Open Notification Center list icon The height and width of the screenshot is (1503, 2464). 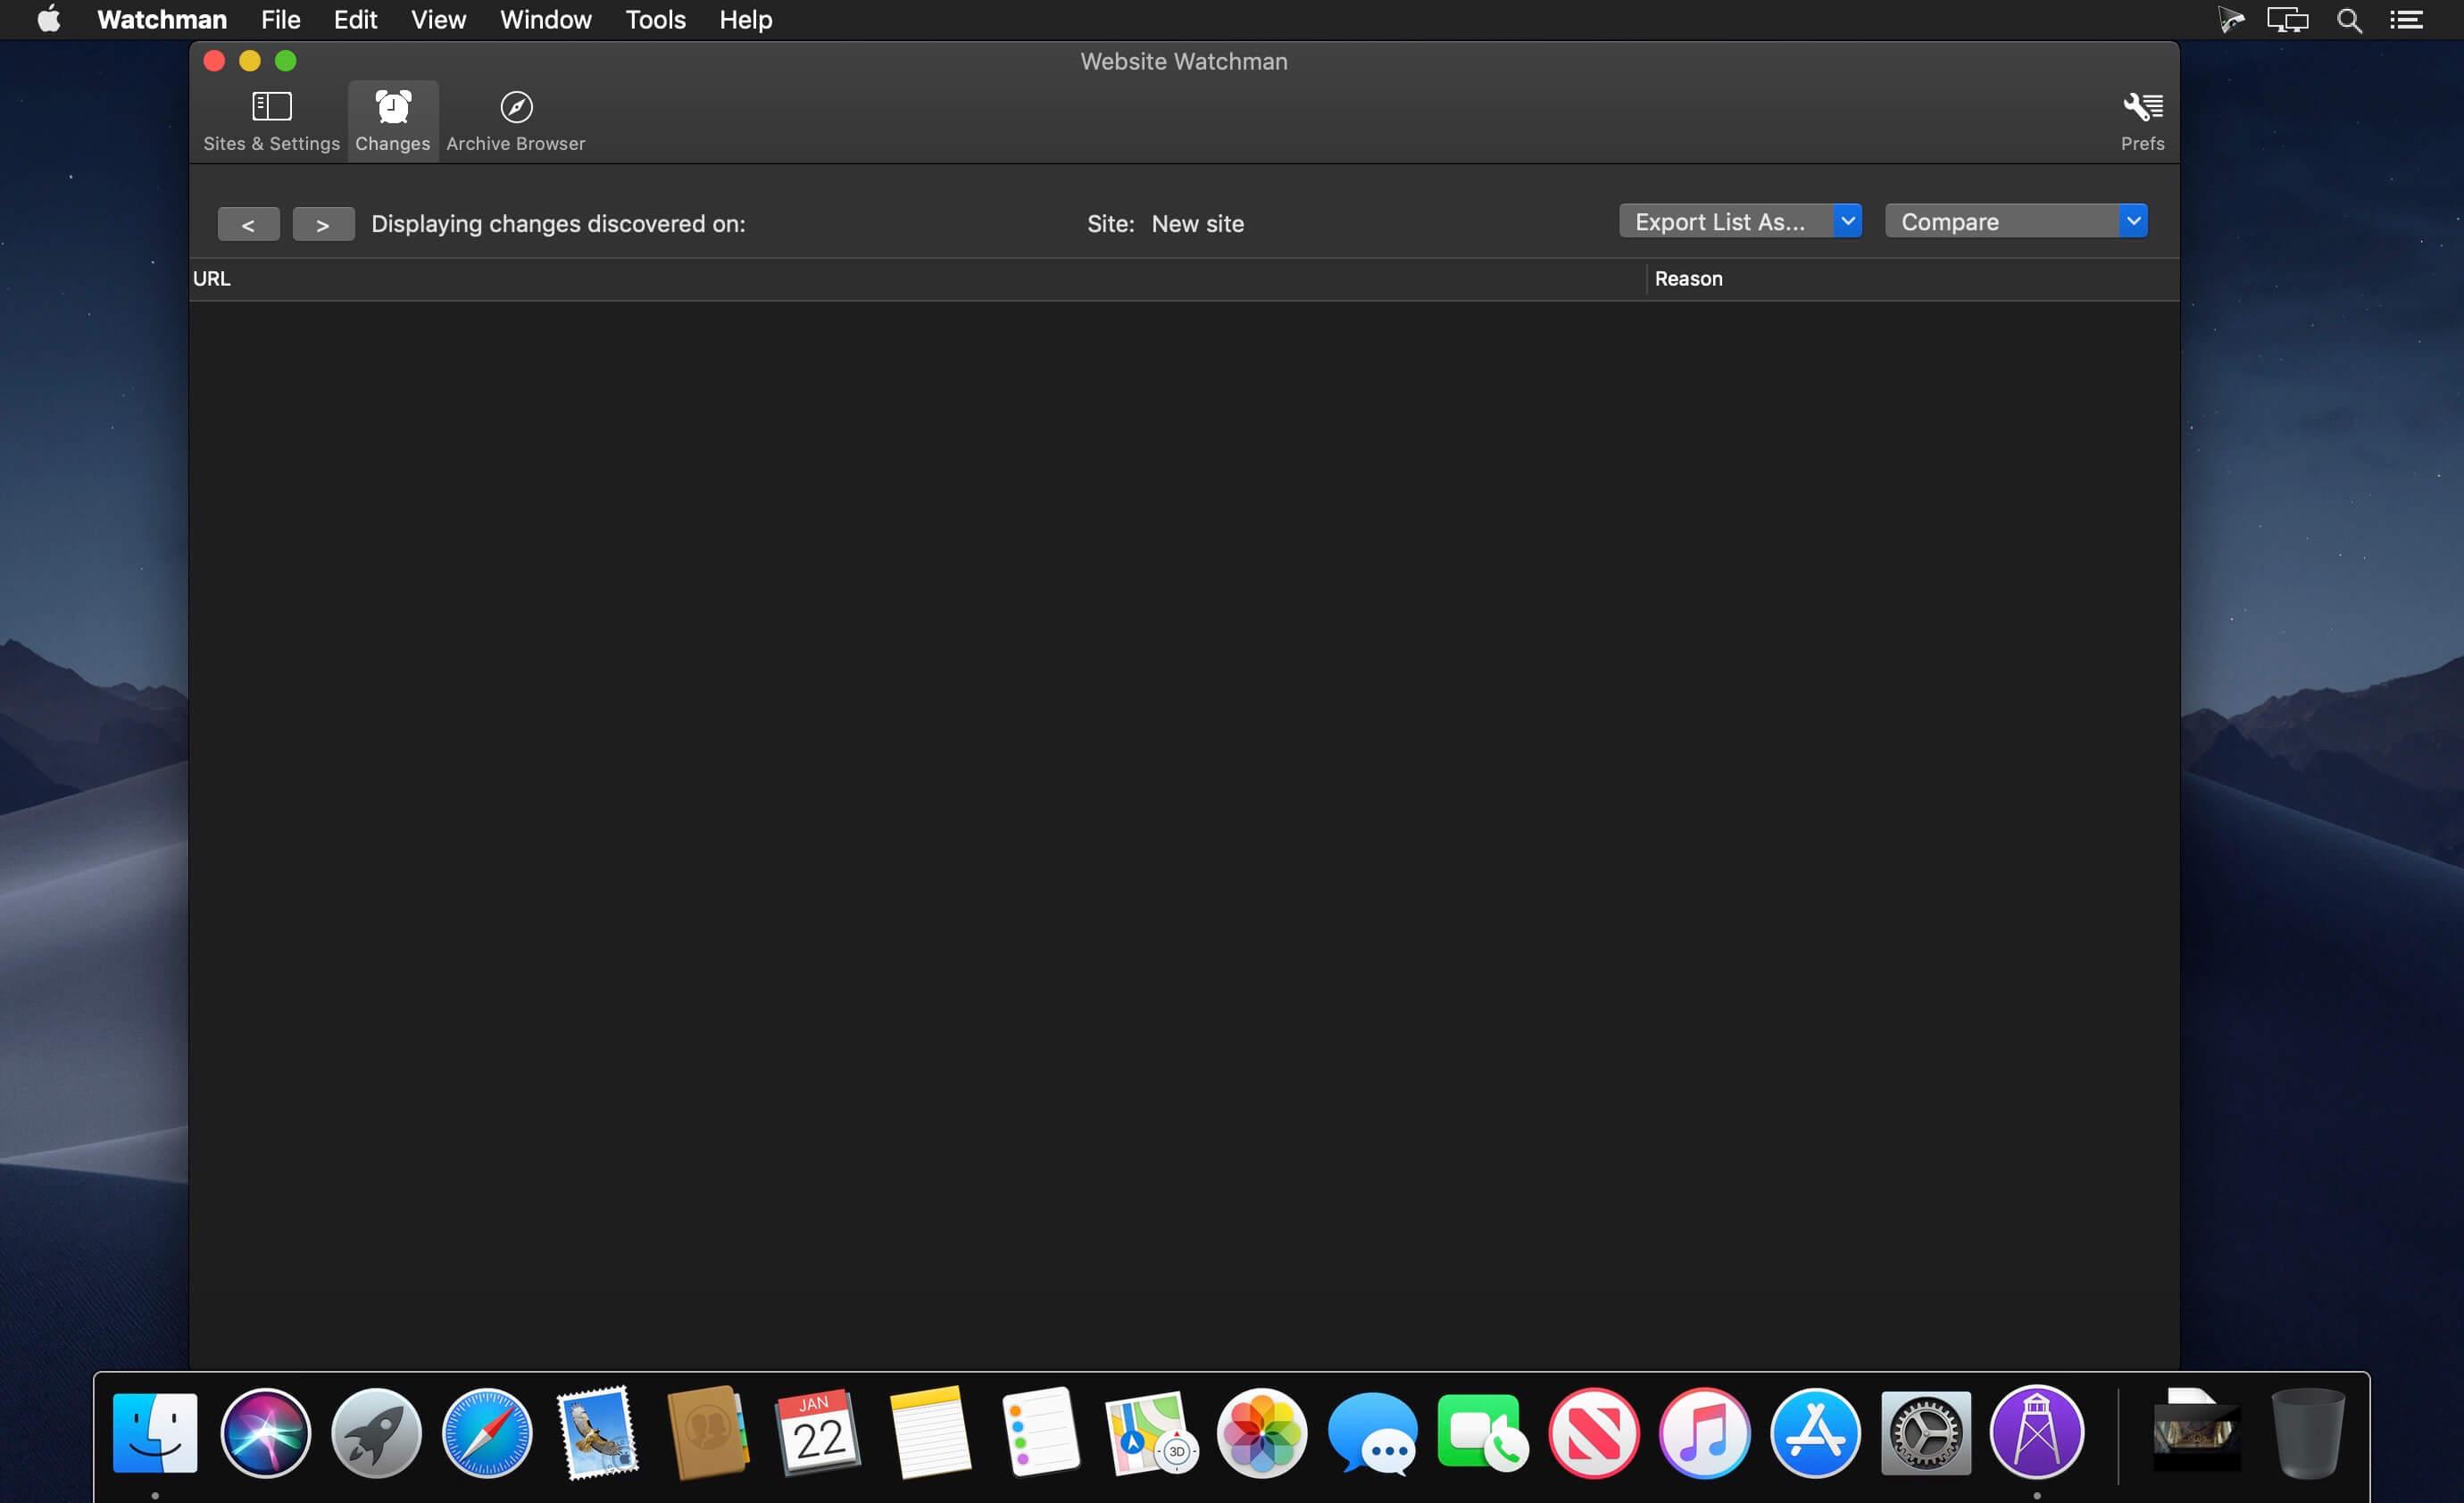(x=2405, y=20)
